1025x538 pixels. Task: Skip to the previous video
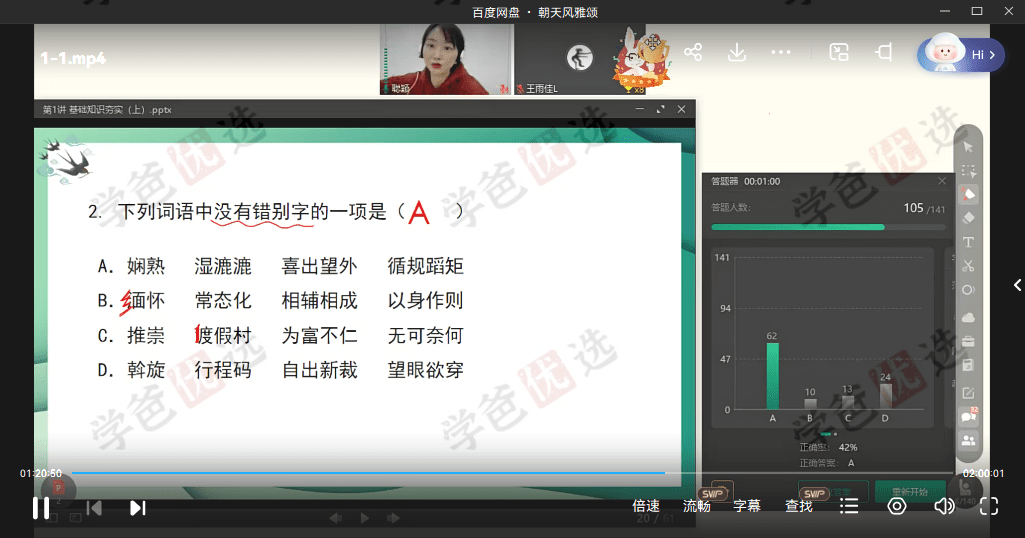[94, 508]
